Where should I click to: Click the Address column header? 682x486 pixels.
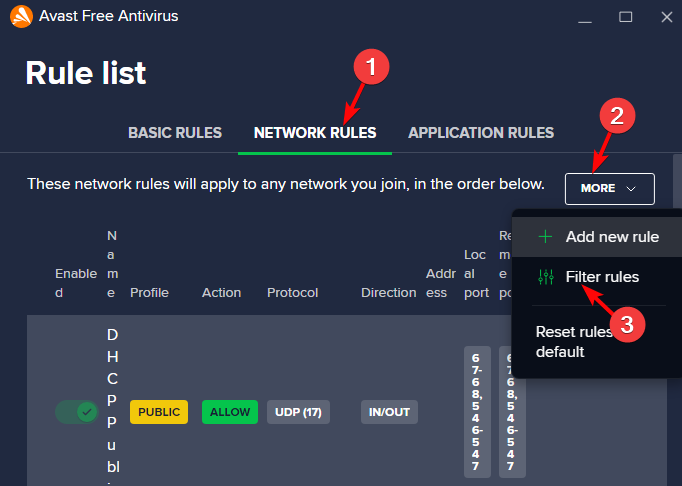[441, 283]
